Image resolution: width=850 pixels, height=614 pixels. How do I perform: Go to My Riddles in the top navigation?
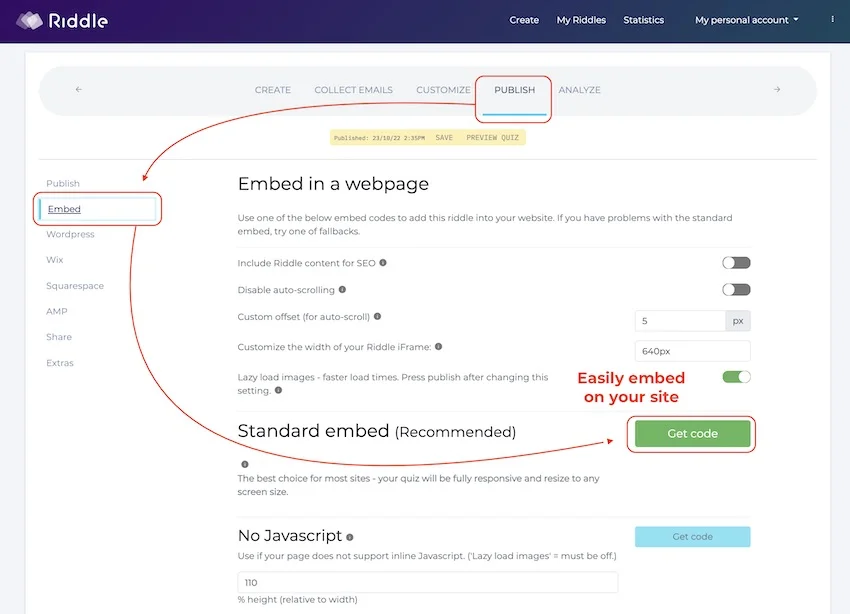(581, 20)
